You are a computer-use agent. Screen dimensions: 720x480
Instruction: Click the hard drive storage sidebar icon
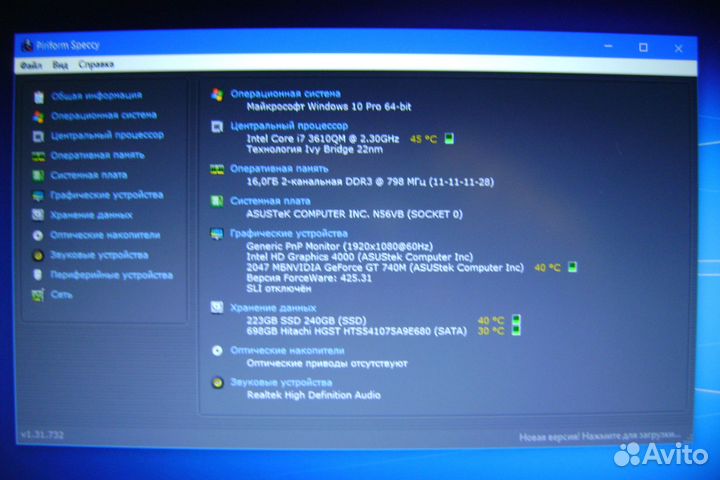(x=38, y=215)
